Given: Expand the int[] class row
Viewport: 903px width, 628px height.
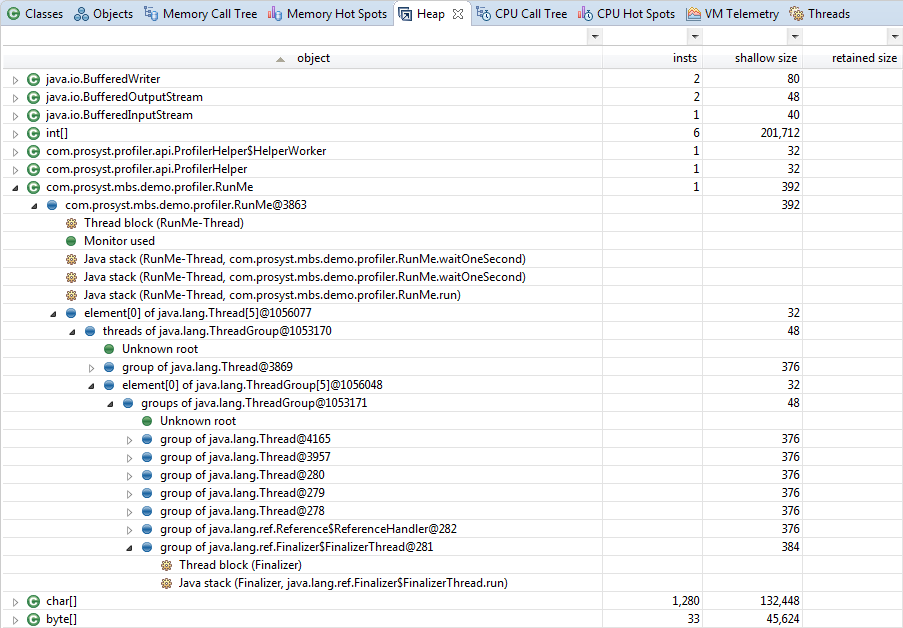Looking at the screenshot, I should click(15, 133).
